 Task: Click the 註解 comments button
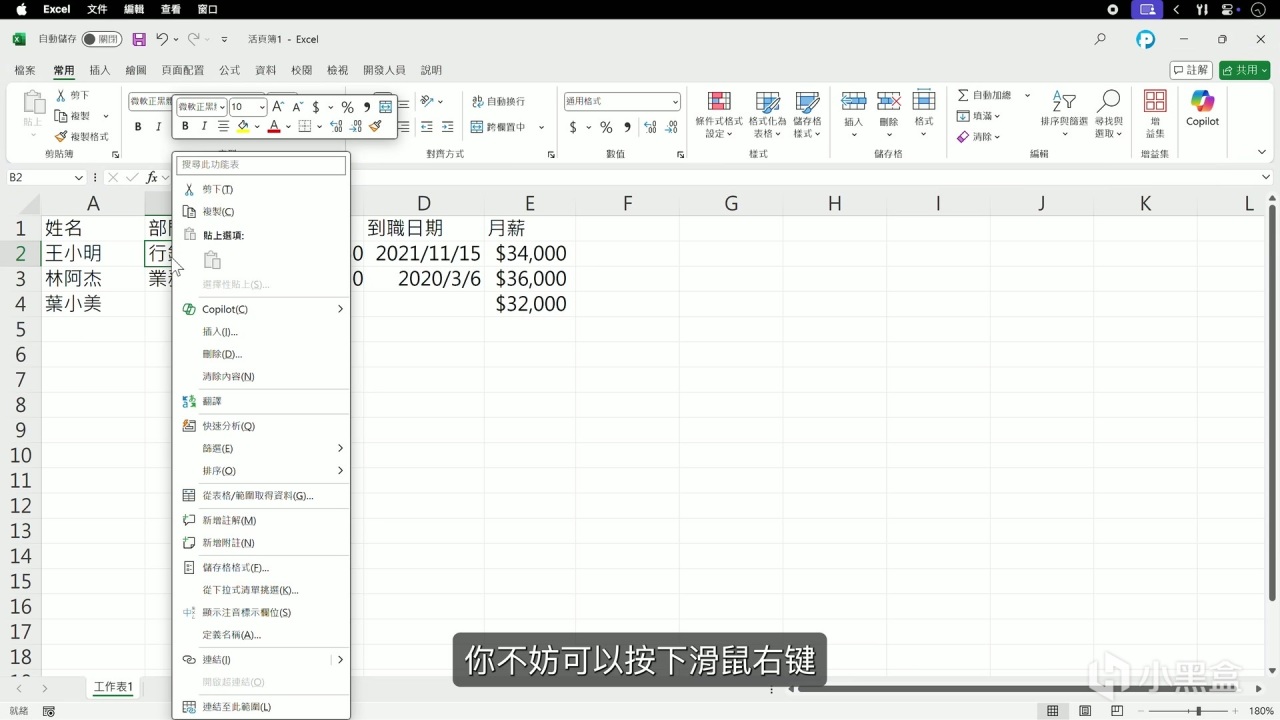(1191, 70)
